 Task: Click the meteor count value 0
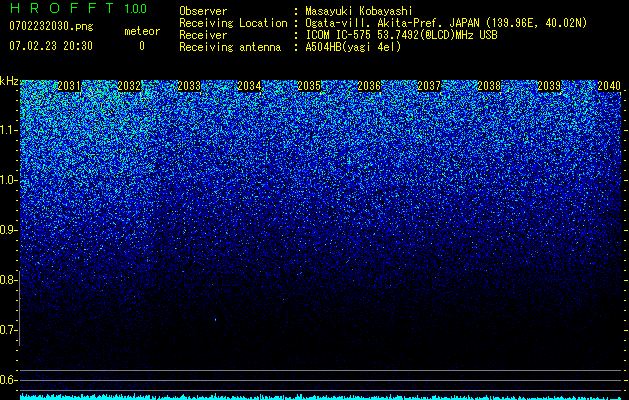142,46
